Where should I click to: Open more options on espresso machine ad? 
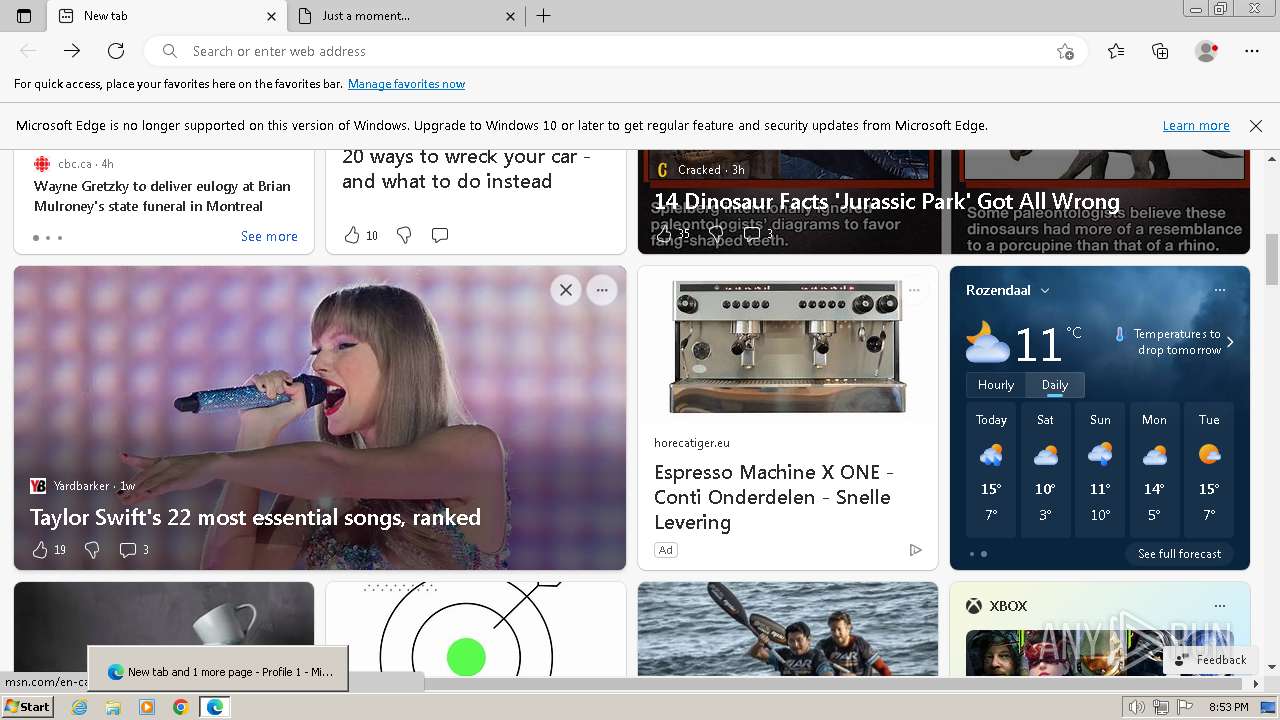(914, 290)
